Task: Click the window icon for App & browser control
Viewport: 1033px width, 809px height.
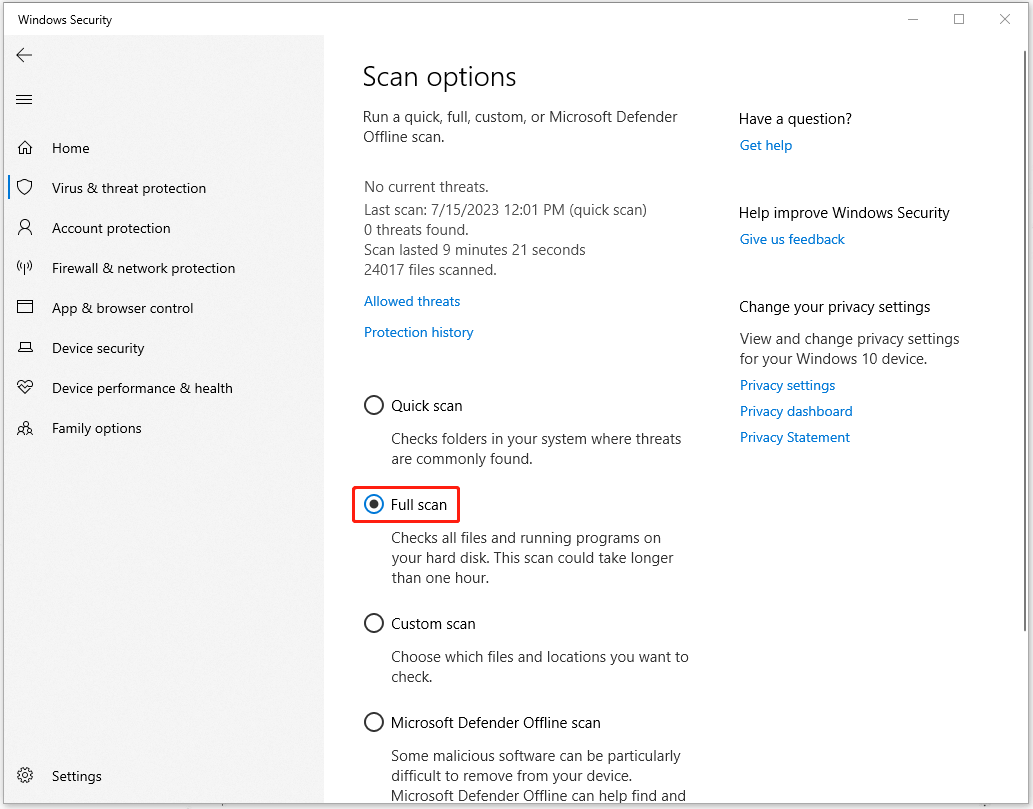Action: pos(25,307)
